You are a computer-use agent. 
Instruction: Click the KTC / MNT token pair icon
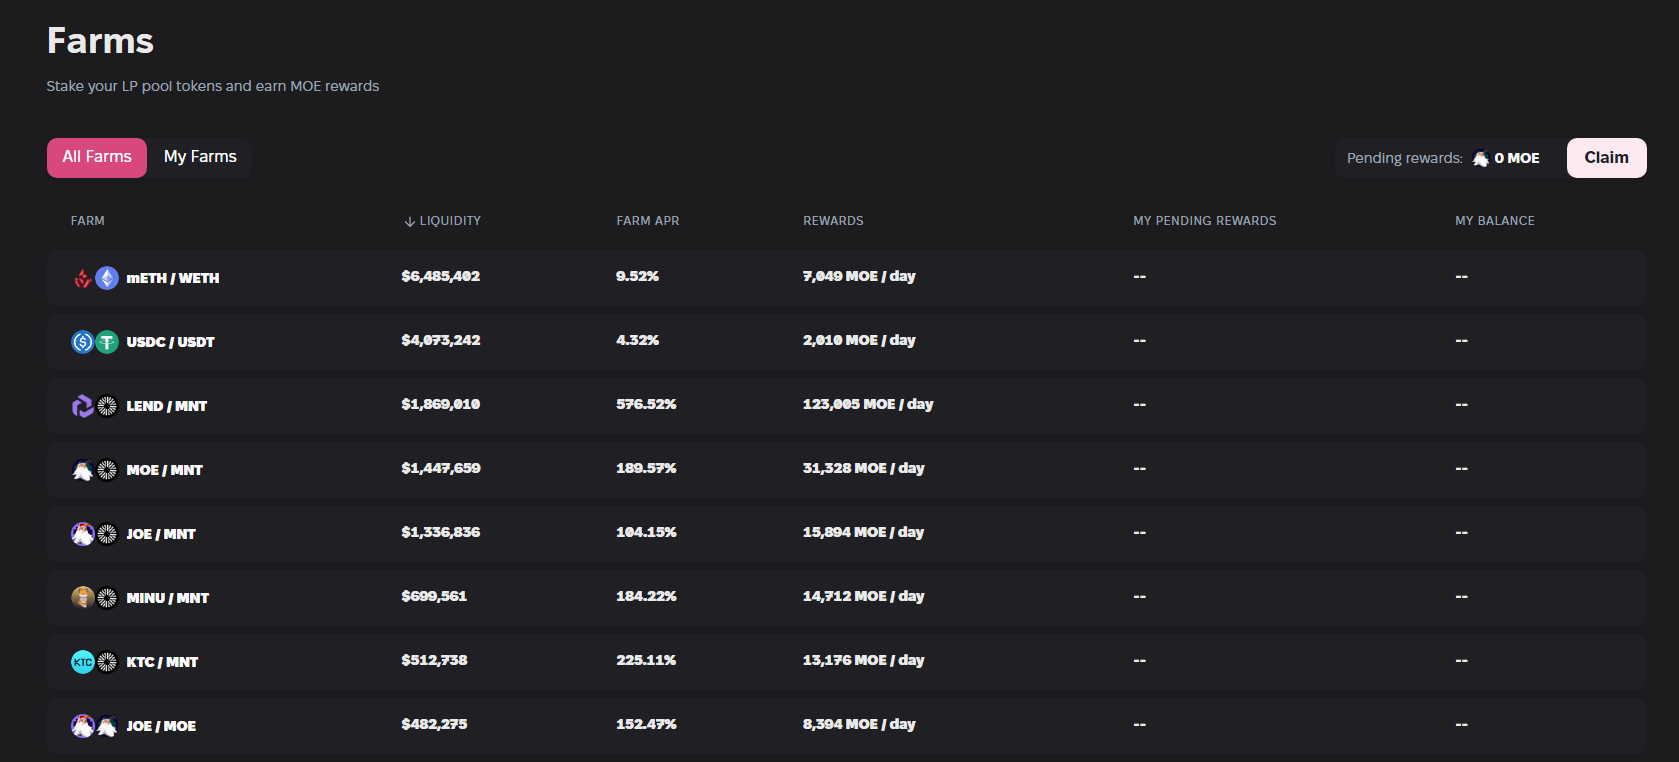95,662
